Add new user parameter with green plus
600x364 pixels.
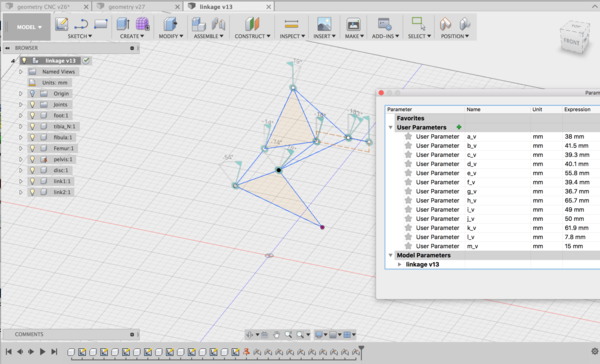459,127
